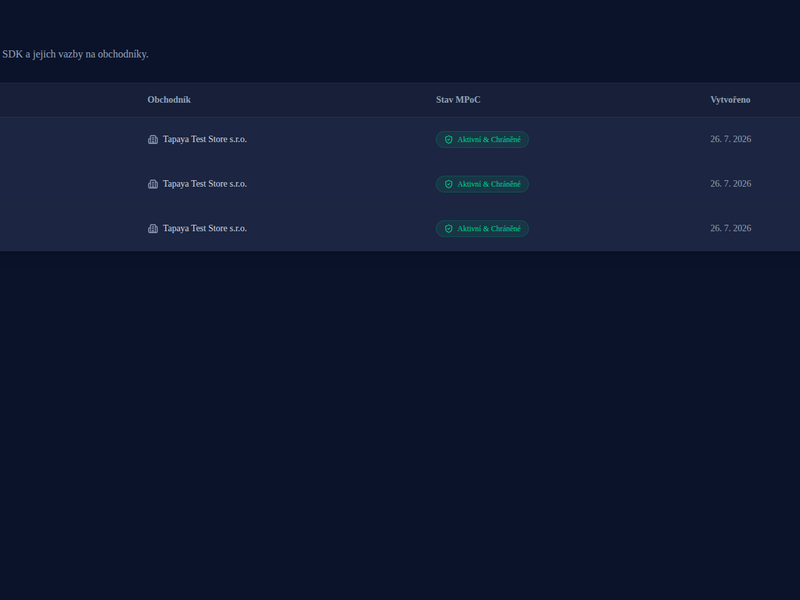This screenshot has width=800, height=600.
Task: Click the Vytvořeno column header
Action: click(730, 100)
